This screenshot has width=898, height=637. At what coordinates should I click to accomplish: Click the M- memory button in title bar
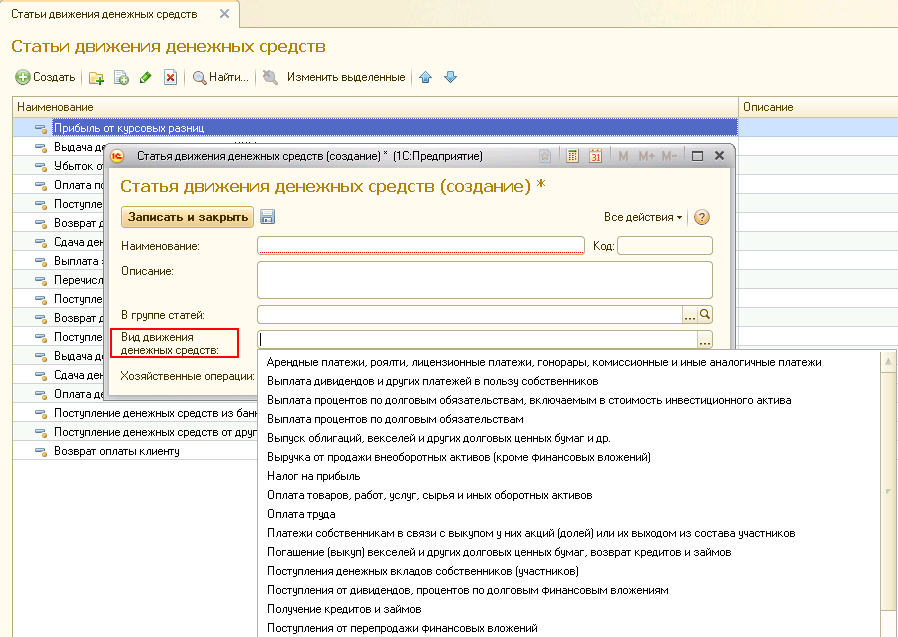tap(669, 156)
